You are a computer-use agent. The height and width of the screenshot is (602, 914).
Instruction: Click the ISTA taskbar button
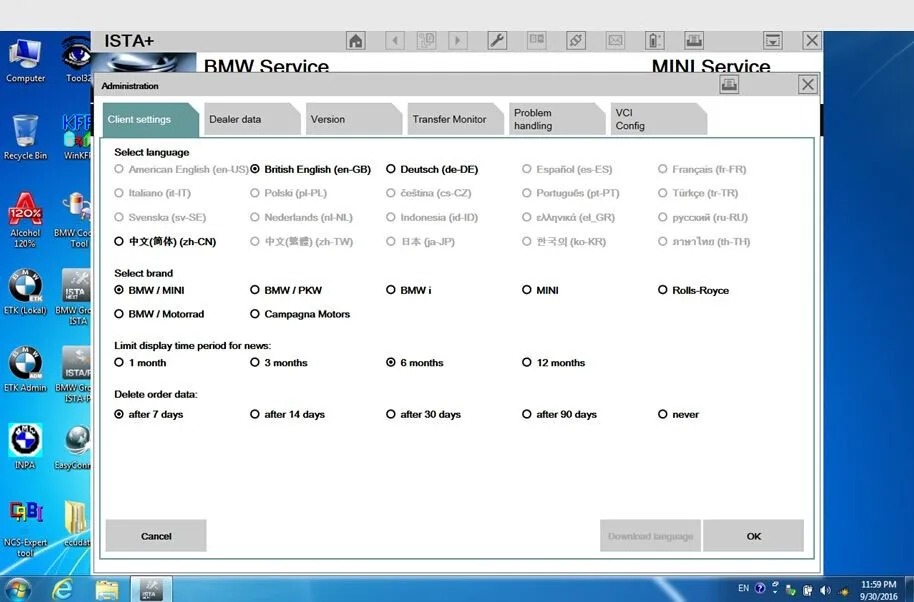tap(150, 589)
